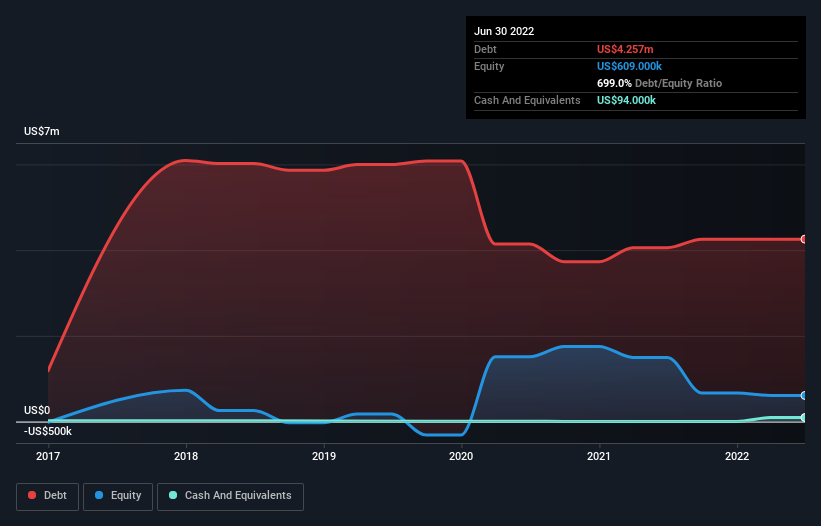Select the red Debt endpoint marker
The height and width of the screenshot is (526, 821).
click(x=804, y=239)
